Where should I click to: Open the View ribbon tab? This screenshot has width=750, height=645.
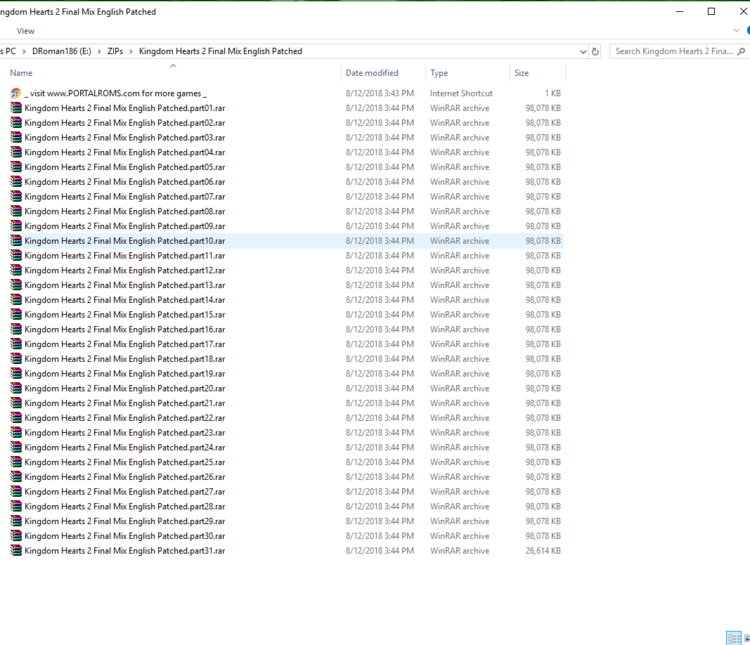[25, 31]
